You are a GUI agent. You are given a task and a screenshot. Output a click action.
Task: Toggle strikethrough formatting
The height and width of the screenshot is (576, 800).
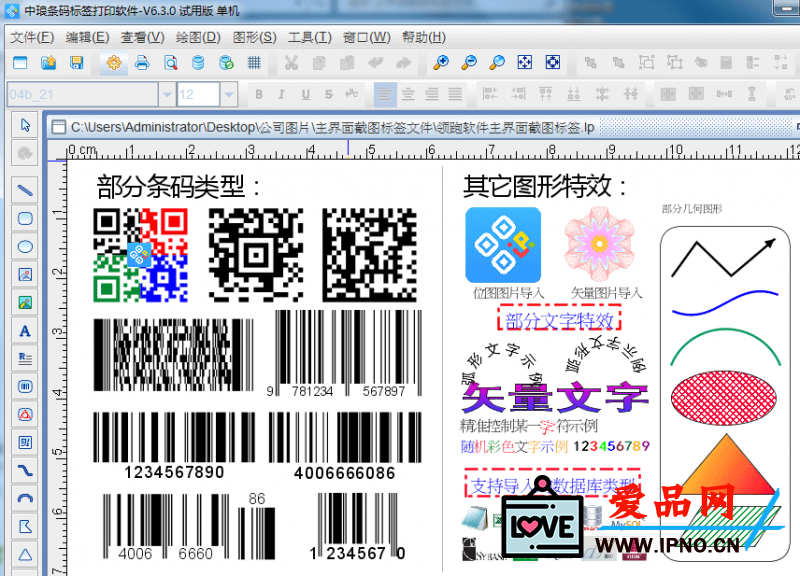[329, 94]
